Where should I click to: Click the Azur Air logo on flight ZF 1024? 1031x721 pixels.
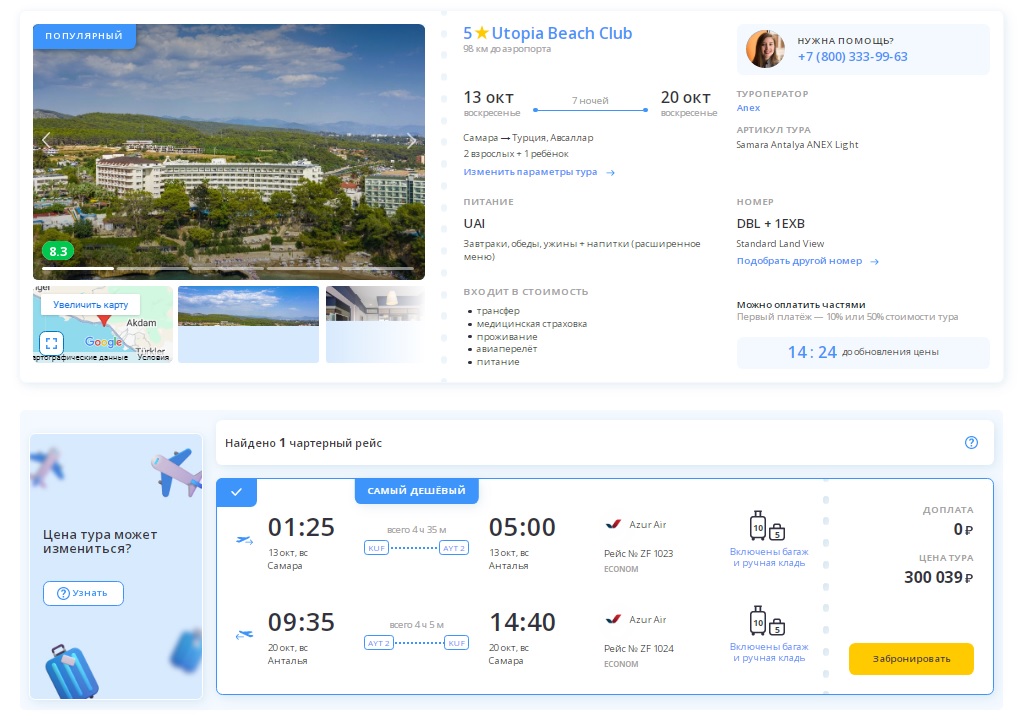point(613,619)
